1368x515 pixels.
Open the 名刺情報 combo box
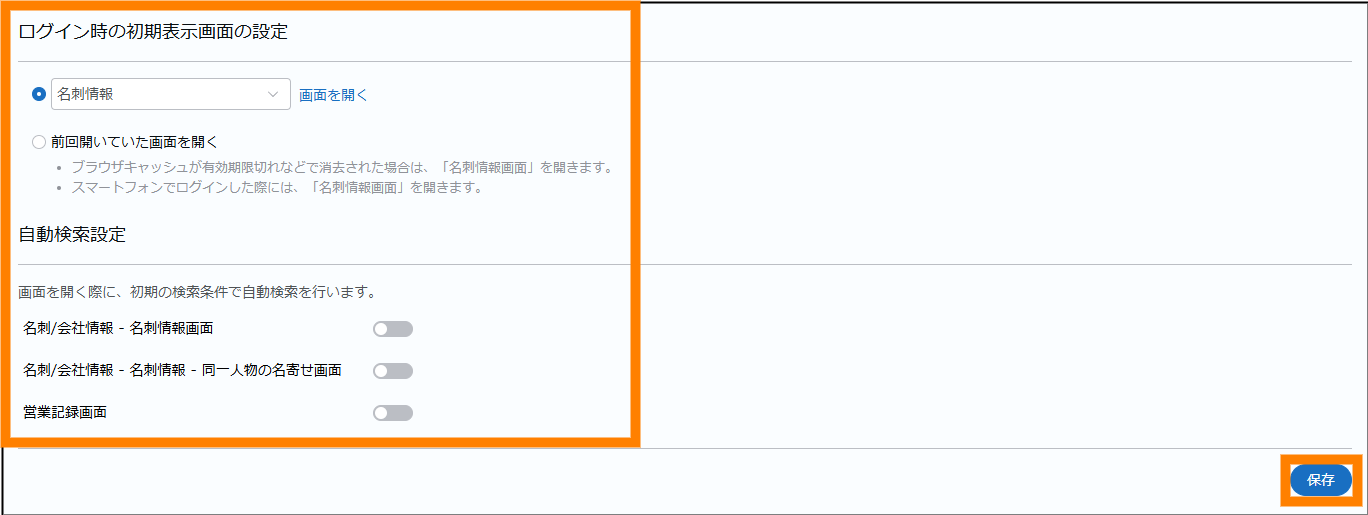coord(171,94)
